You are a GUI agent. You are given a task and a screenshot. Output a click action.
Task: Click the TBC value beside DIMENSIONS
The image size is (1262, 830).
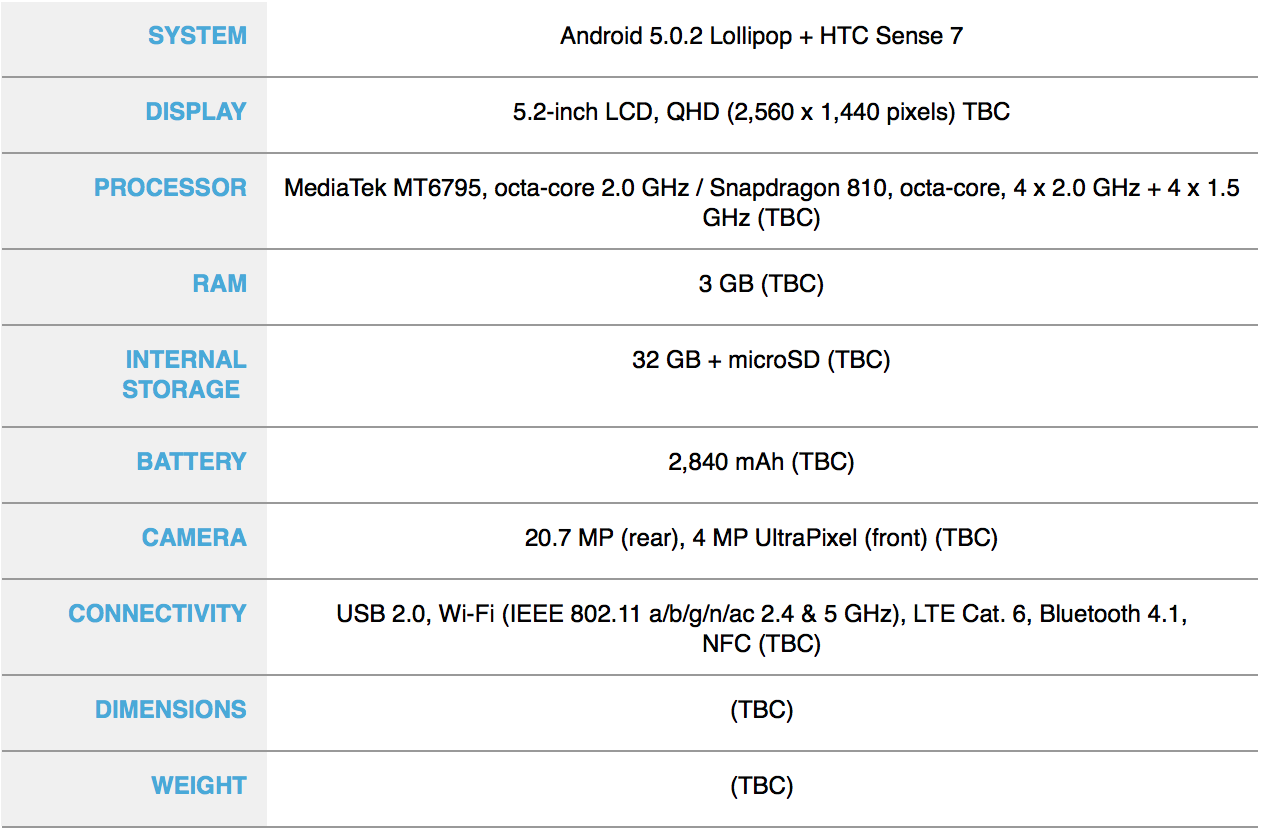coord(761,710)
